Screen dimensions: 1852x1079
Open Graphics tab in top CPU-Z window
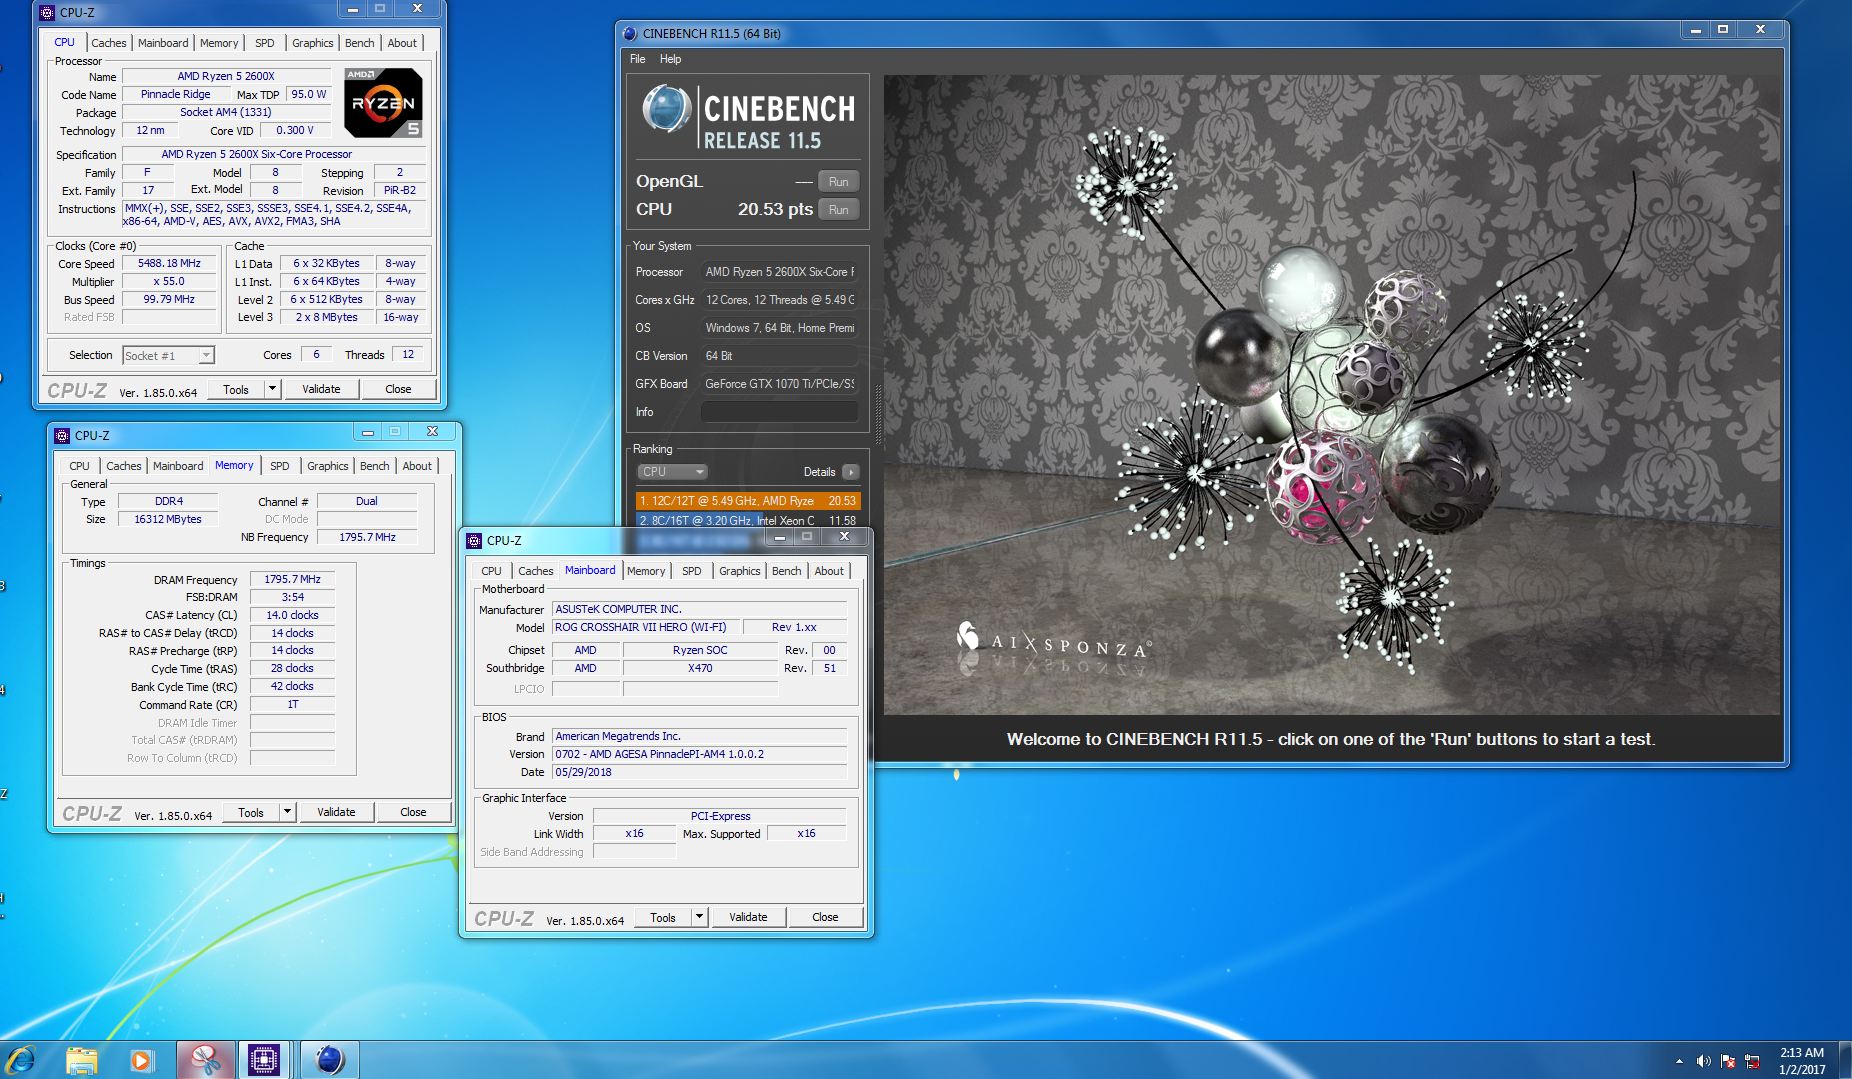[x=313, y=43]
